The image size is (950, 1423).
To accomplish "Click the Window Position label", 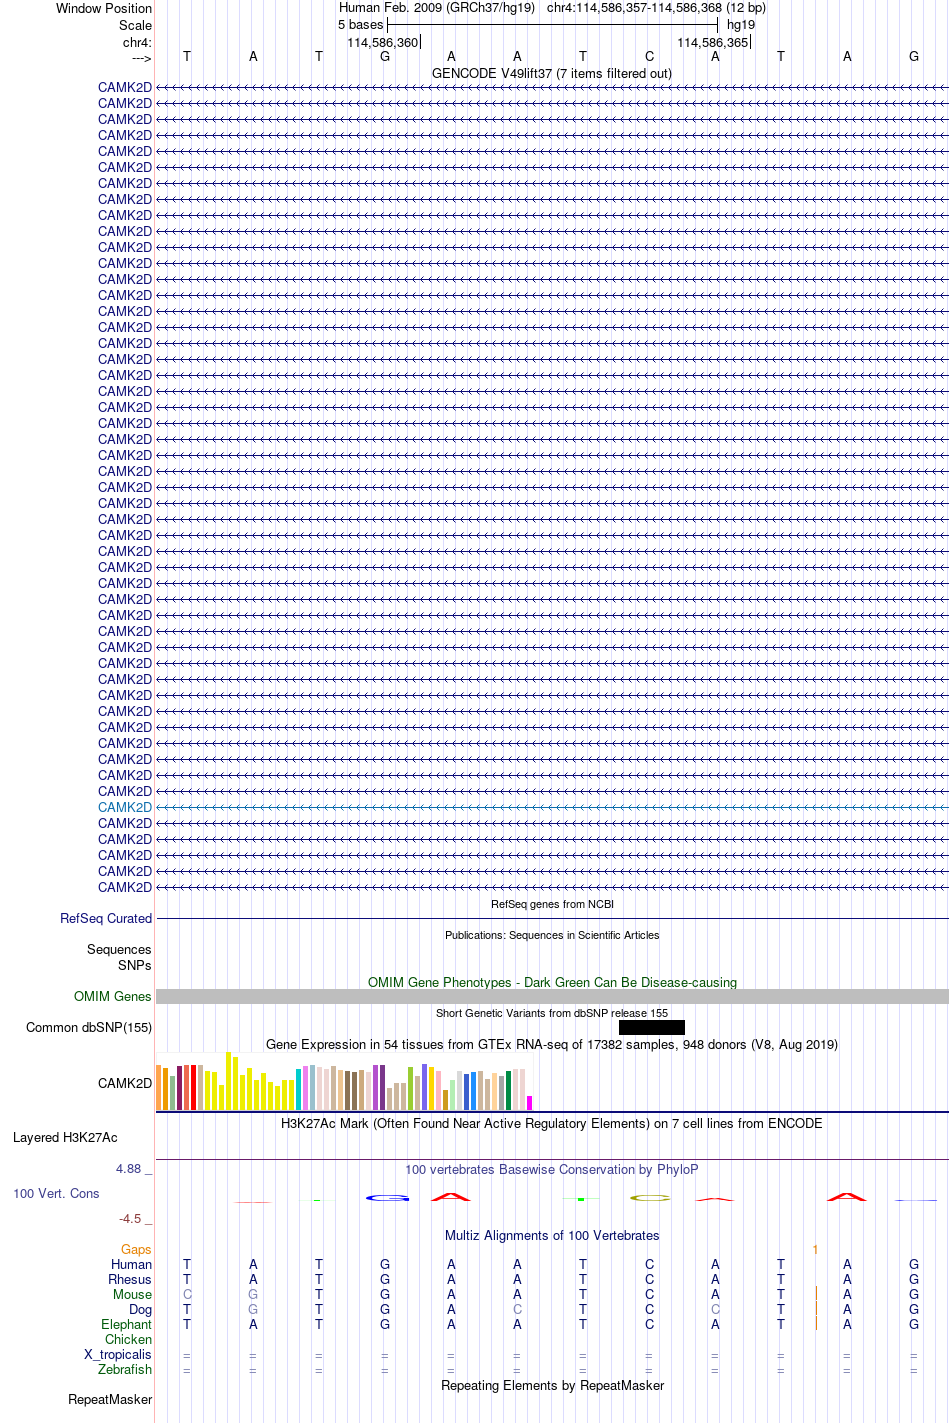I will [104, 8].
